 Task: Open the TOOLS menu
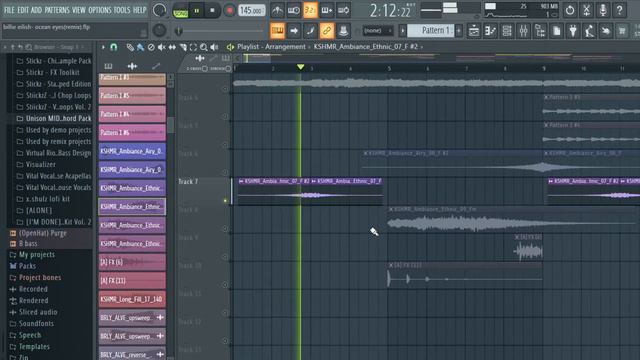click(x=122, y=10)
